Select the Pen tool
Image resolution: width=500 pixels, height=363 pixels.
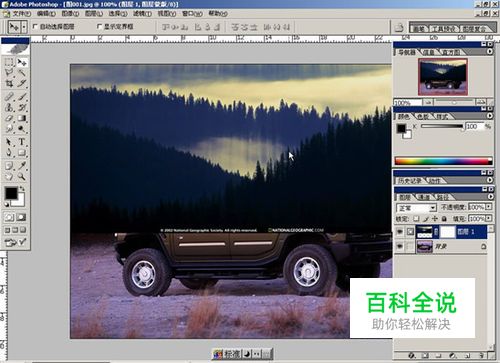9,153
